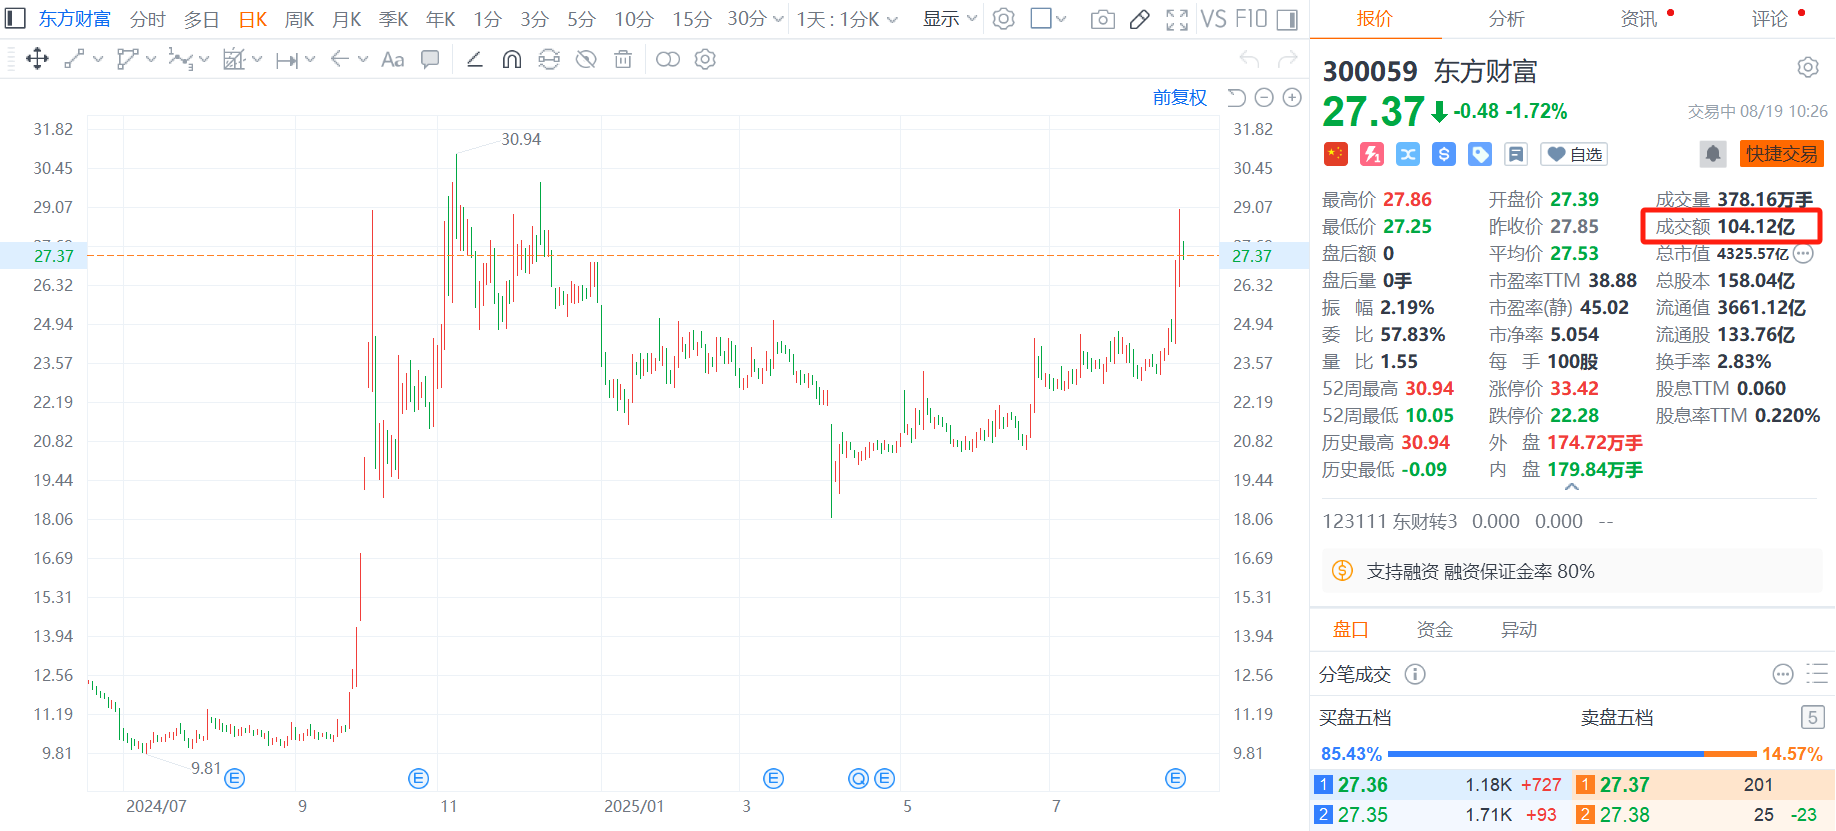Screen dimensions: 1836x831
Task: Take a chart screenshot with camera icon
Action: pyautogui.click(x=1103, y=19)
